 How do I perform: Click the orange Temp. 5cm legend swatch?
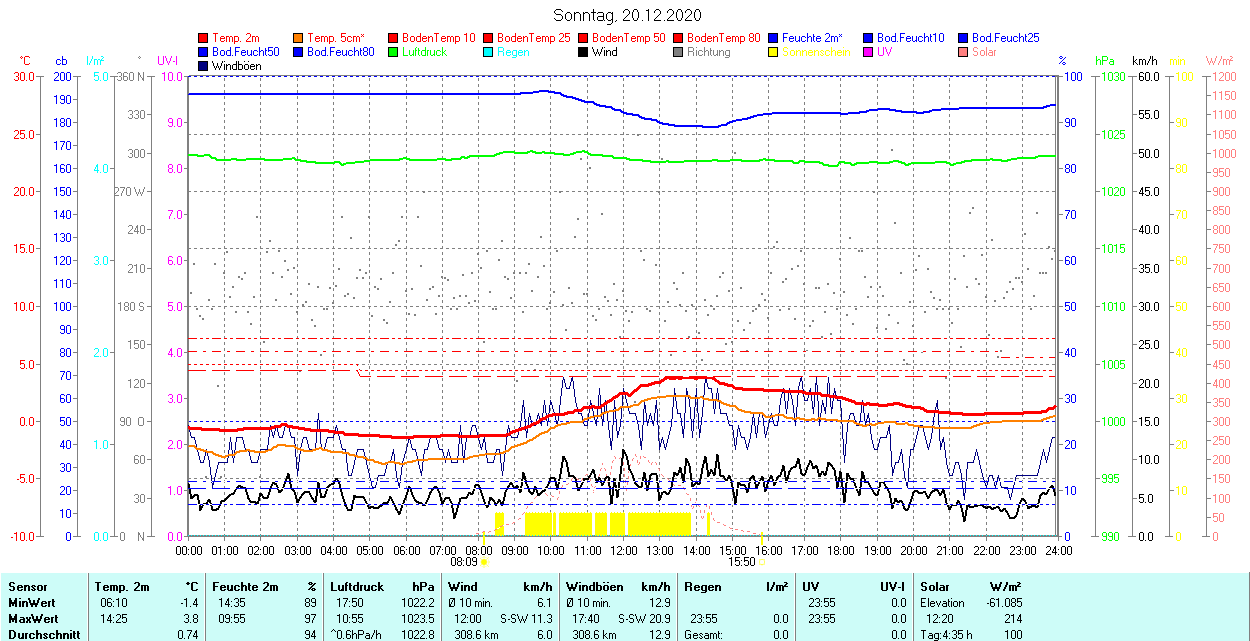point(299,38)
